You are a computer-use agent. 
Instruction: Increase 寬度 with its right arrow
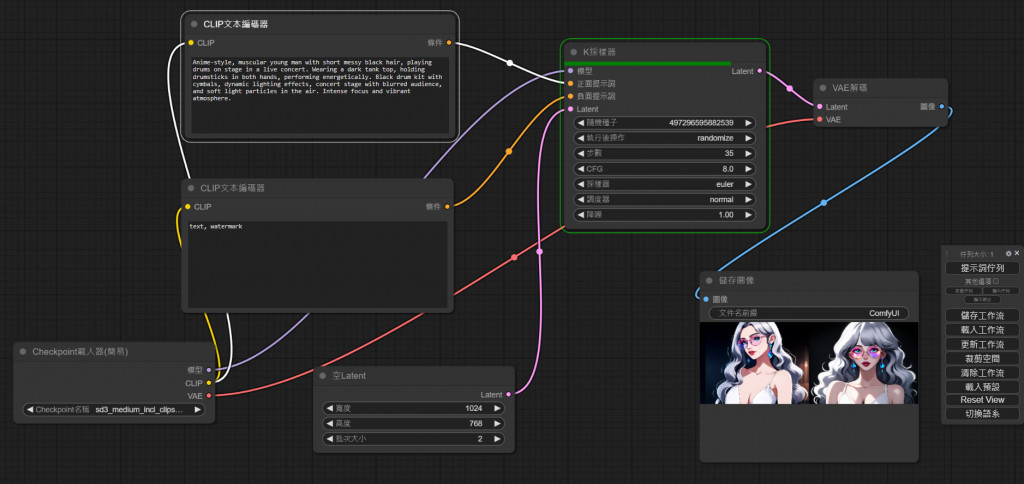498,408
